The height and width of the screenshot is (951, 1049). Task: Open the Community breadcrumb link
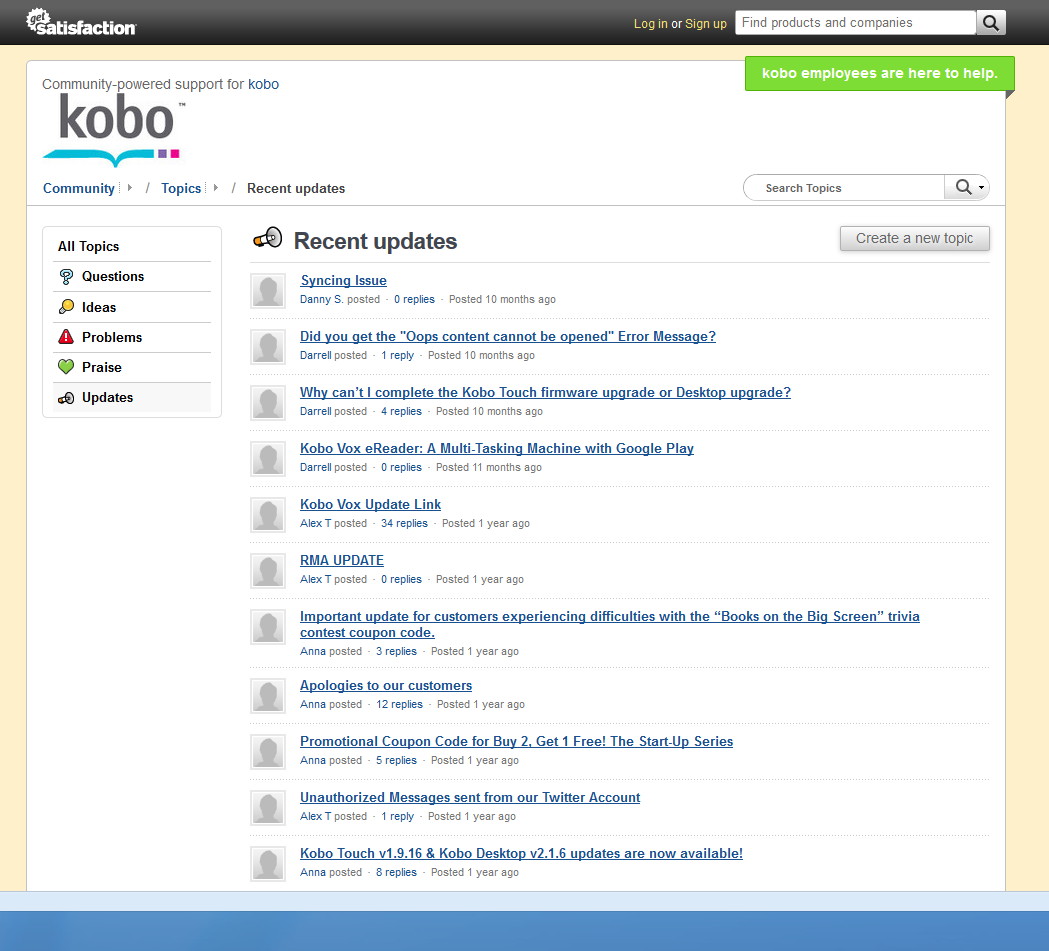tap(78, 189)
